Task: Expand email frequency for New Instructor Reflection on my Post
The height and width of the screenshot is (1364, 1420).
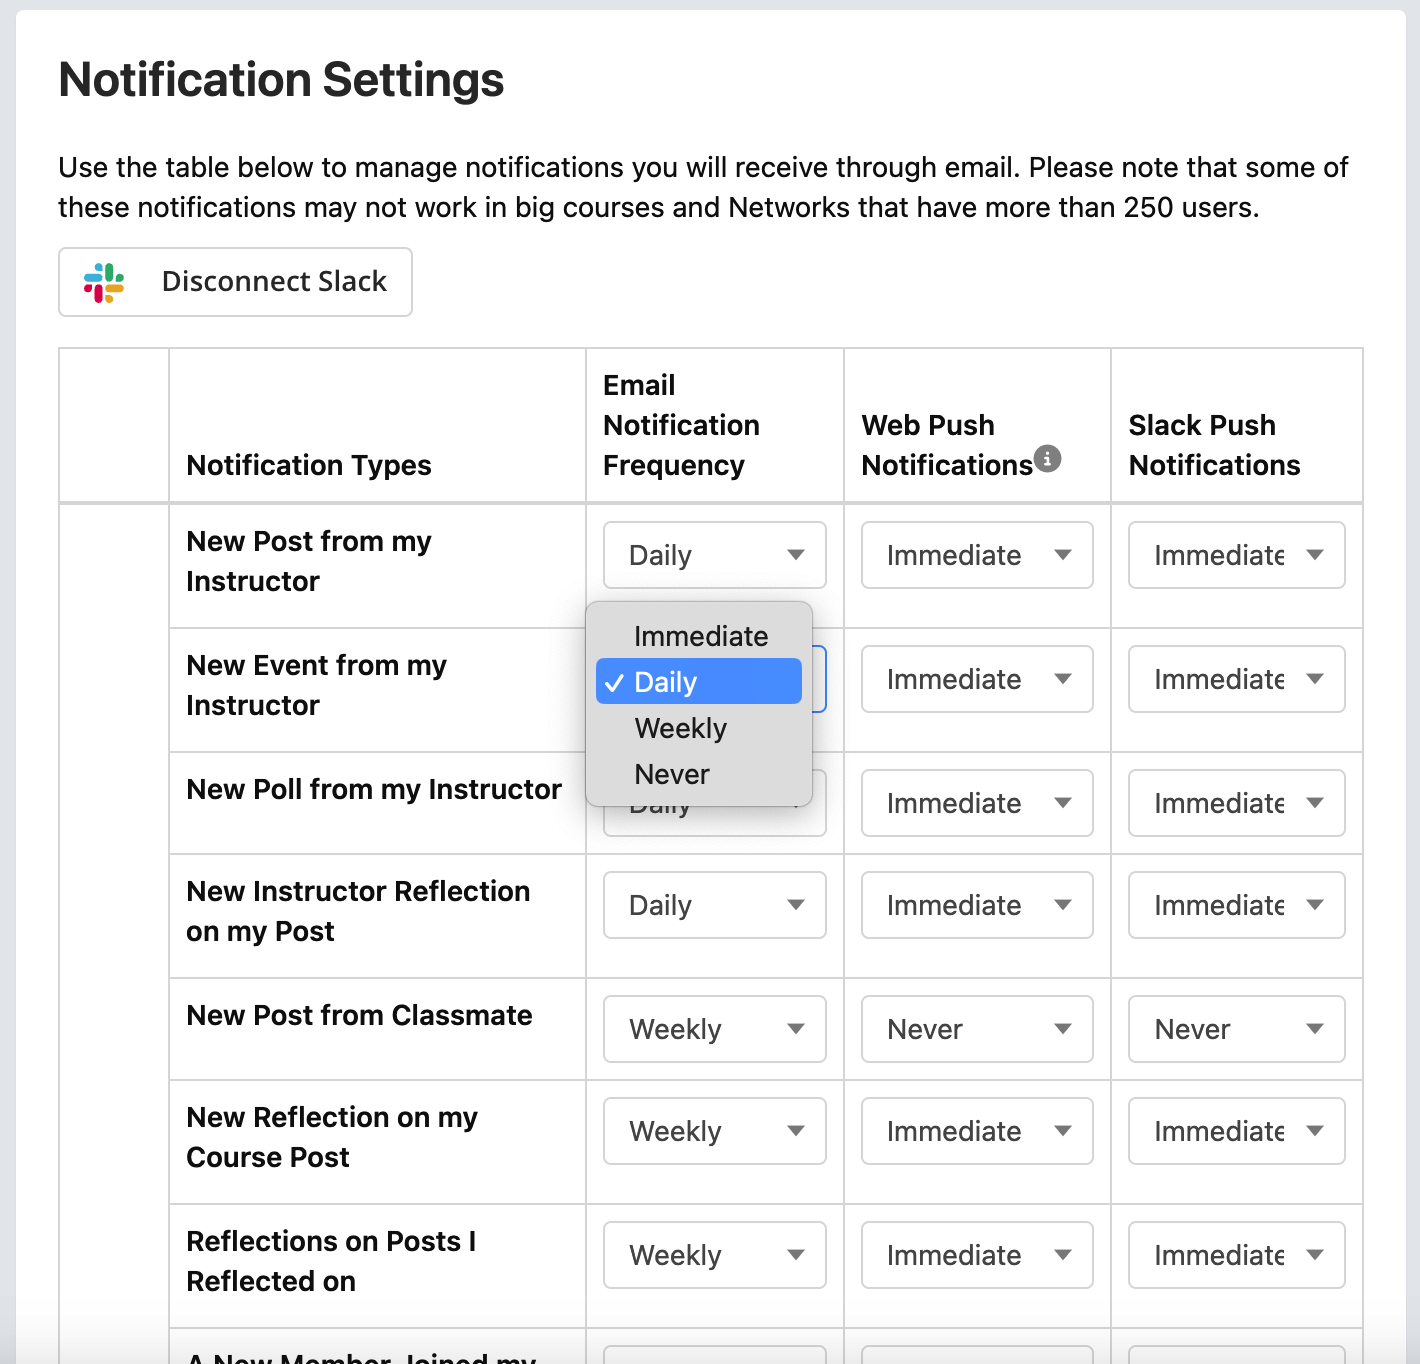Action: tap(715, 905)
